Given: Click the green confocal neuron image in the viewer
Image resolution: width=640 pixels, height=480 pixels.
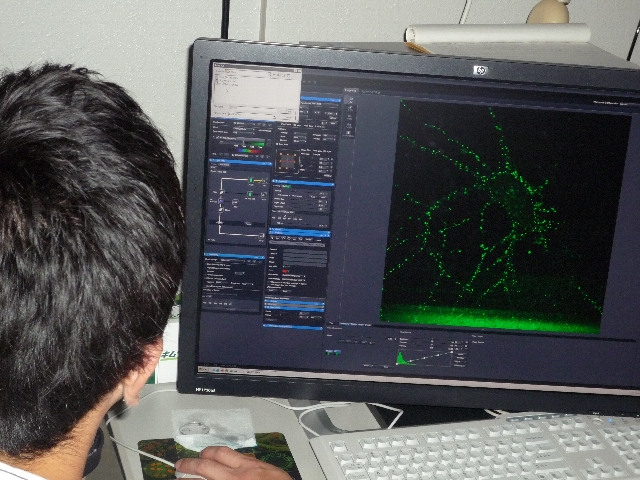Looking at the screenshot, I should pyautogui.click(x=504, y=216).
